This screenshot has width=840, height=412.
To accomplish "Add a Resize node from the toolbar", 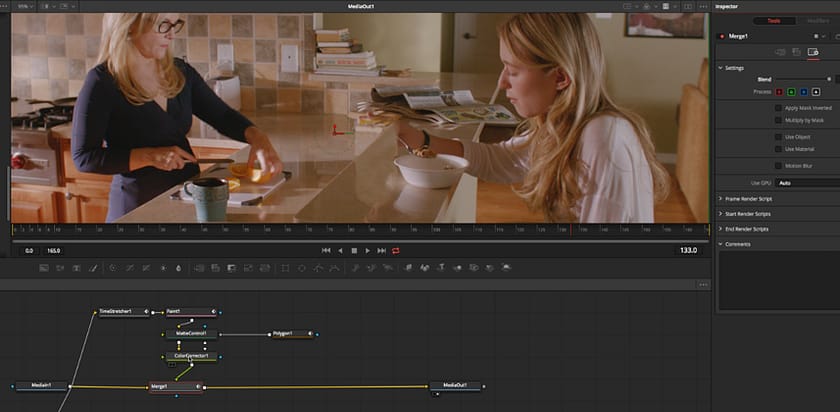I will tap(248, 267).
